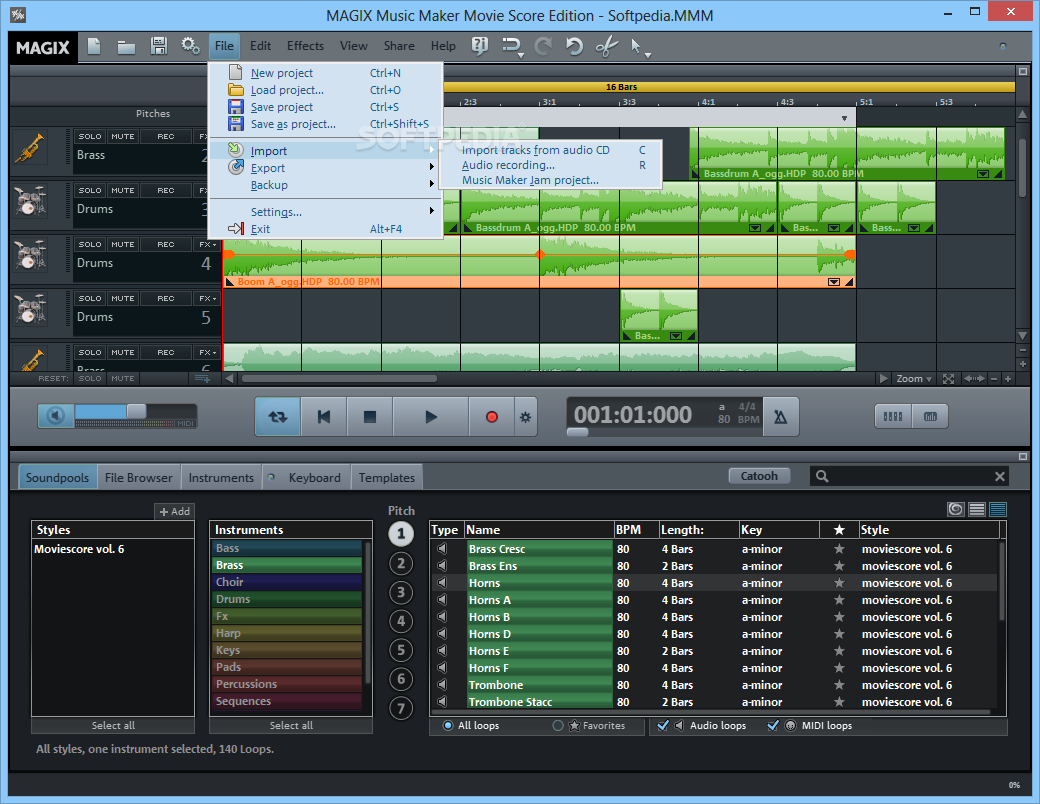
Task: Click the new project page icon in toolbar
Action: (94, 46)
